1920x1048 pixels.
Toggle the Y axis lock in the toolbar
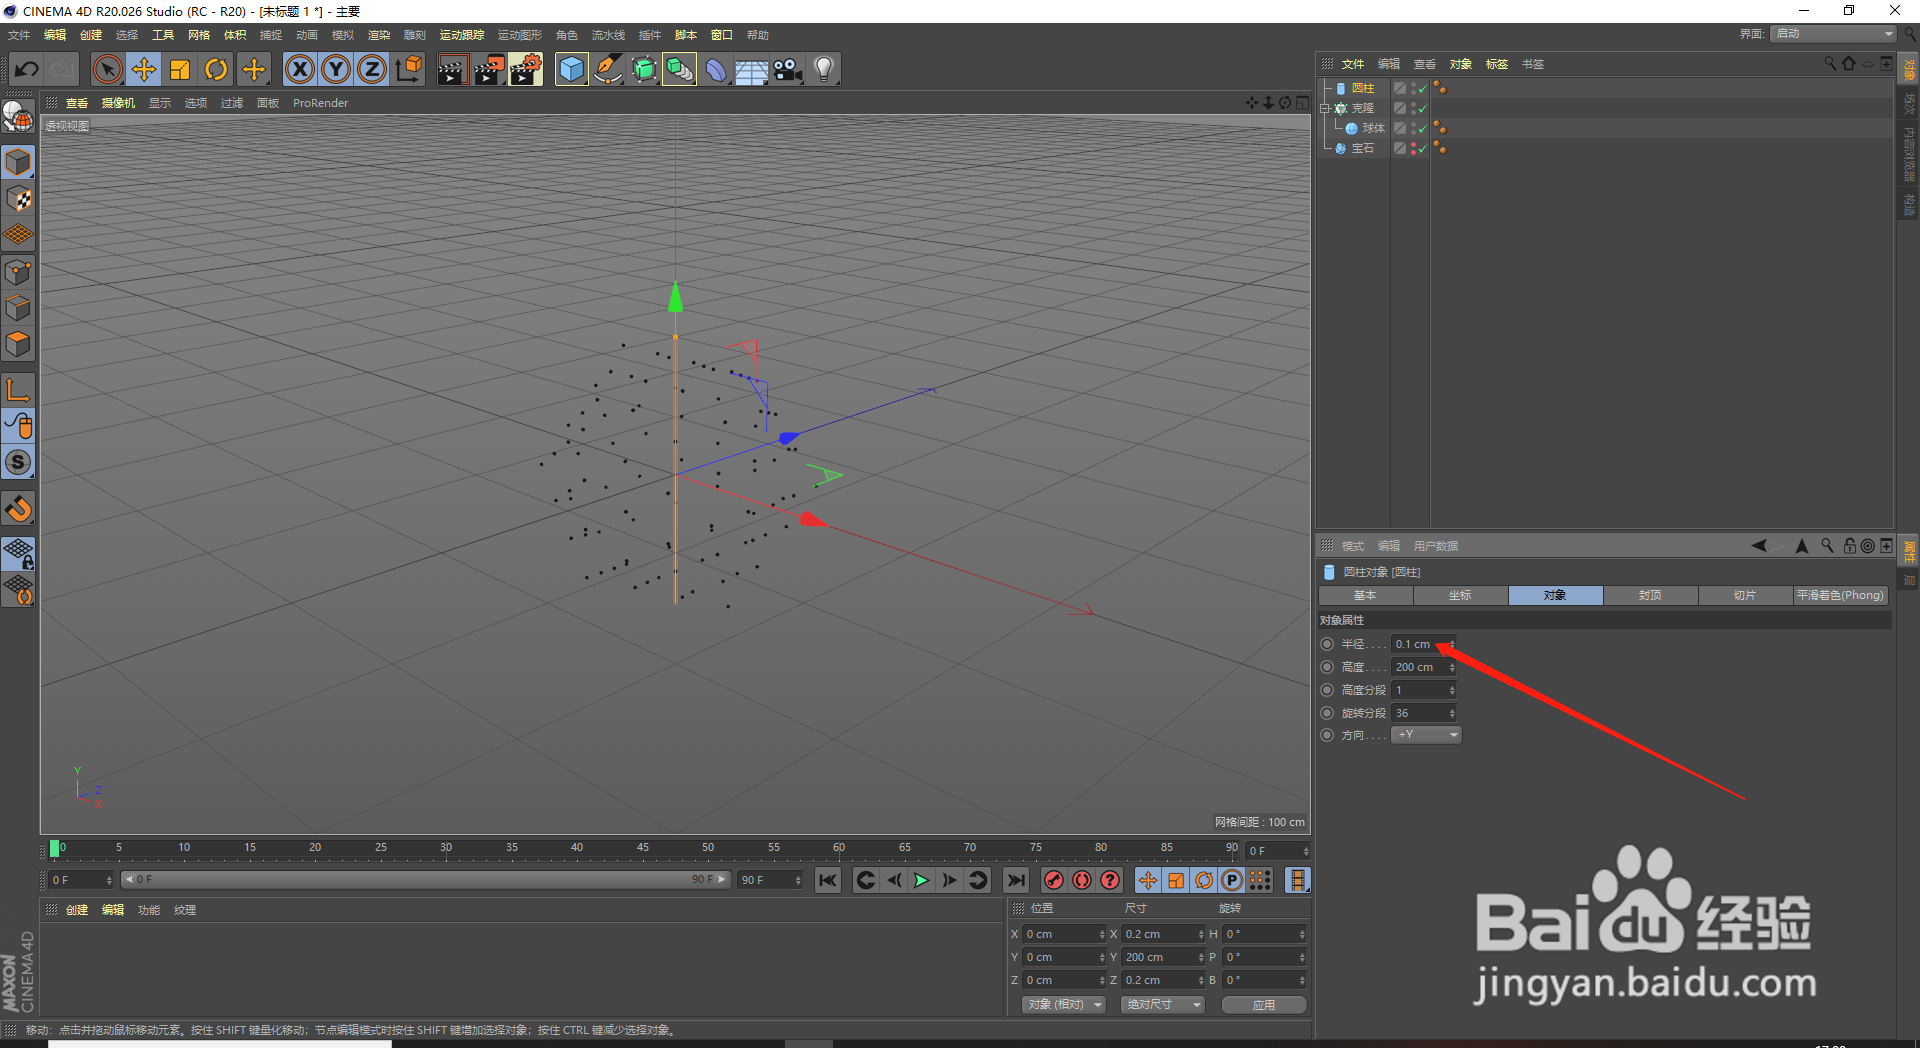tap(335, 69)
